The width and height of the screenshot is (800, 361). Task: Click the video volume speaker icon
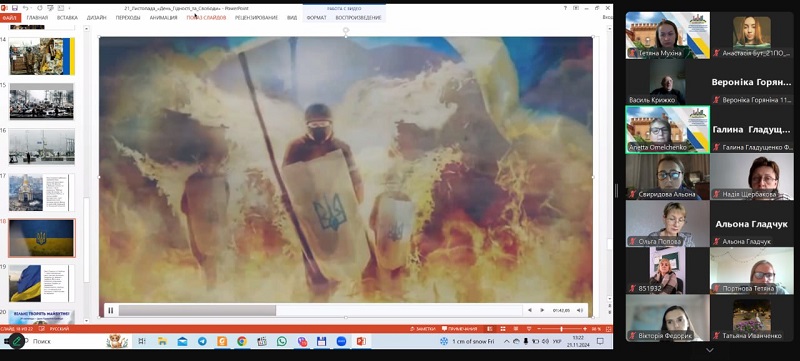click(x=580, y=310)
